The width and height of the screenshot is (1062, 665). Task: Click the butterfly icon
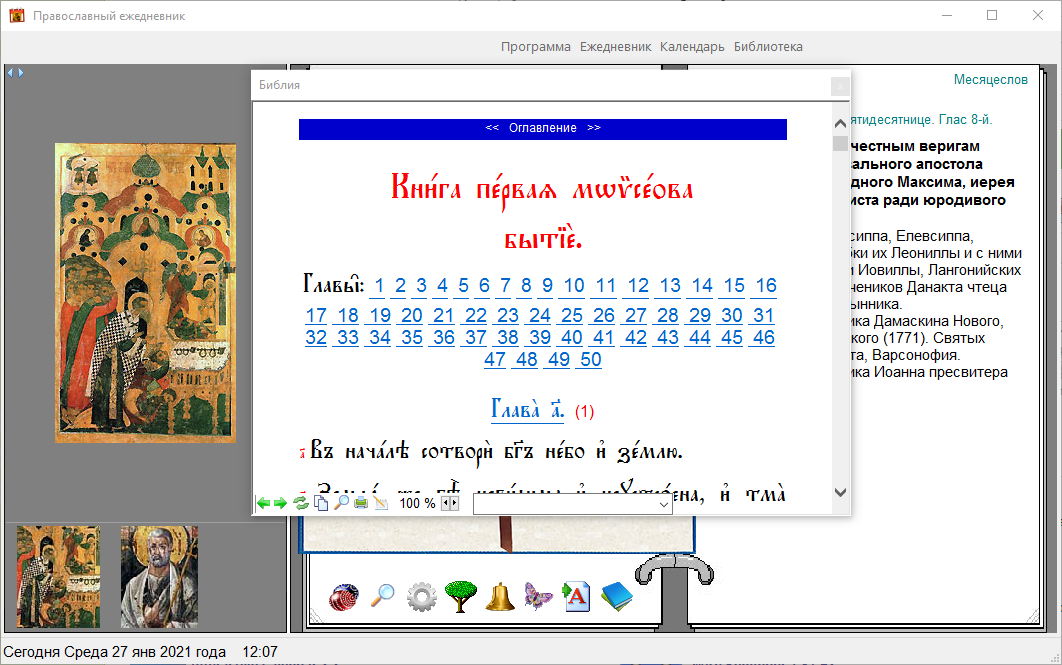[538, 597]
